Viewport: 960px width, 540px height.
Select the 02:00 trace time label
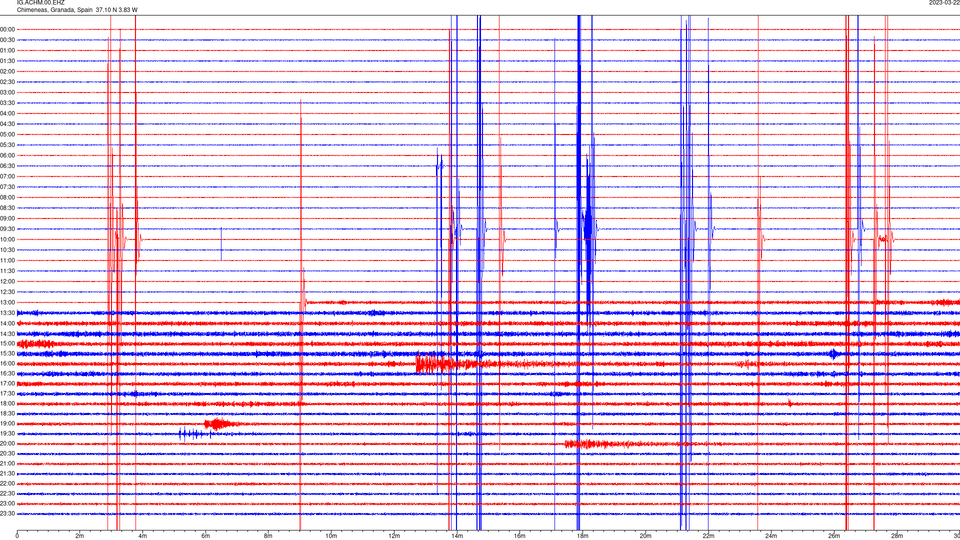(x=7, y=72)
